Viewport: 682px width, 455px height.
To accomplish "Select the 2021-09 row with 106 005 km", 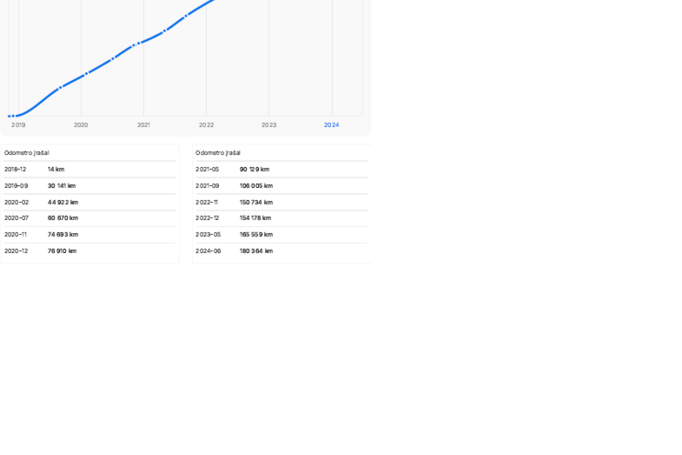I will [281, 185].
